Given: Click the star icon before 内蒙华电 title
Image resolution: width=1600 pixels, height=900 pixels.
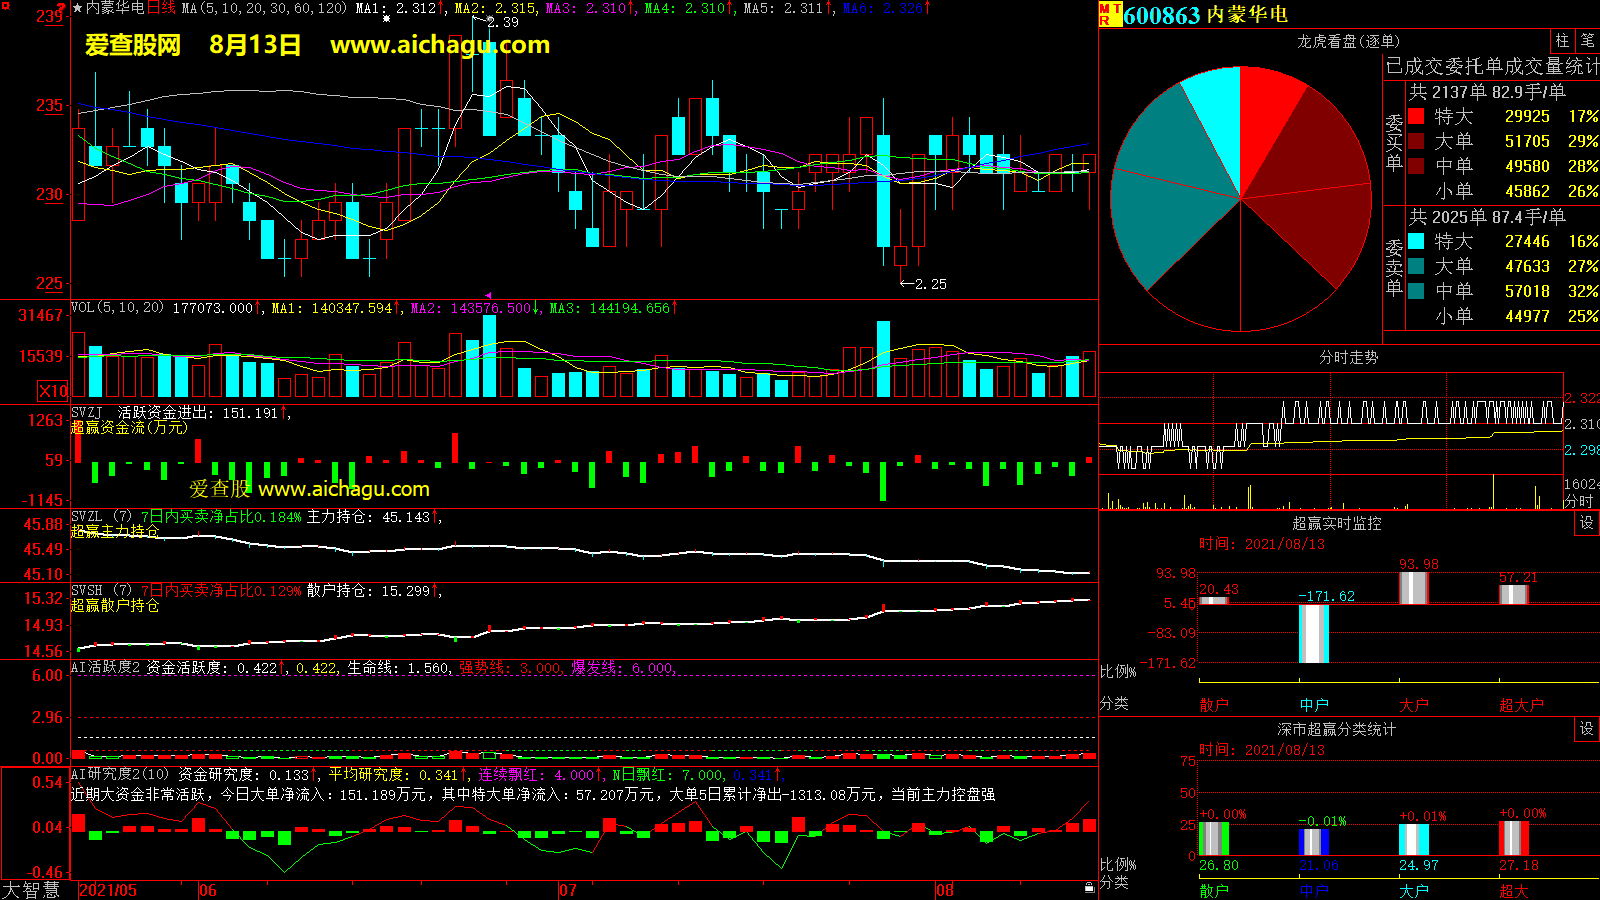Looking at the screenshot, I should click(x=77, y=8).
